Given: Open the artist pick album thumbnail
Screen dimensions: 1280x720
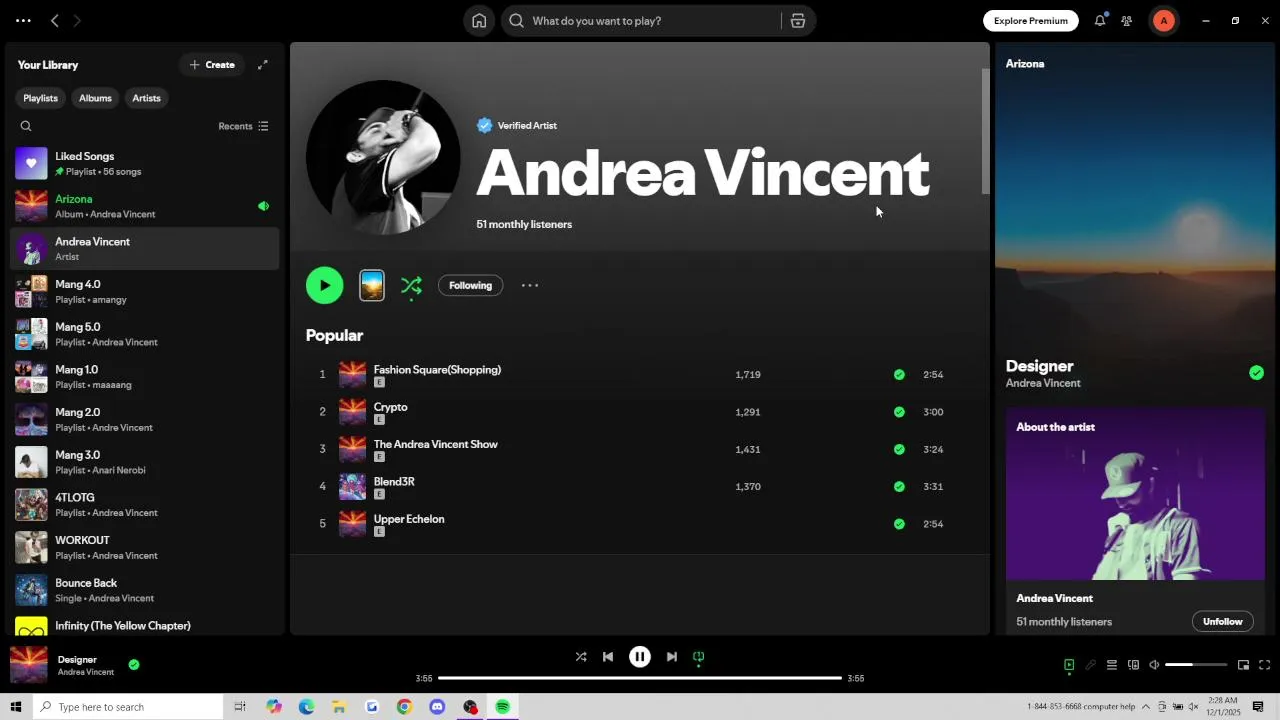Looking at the screenshot, I should (x=372, y=285).
